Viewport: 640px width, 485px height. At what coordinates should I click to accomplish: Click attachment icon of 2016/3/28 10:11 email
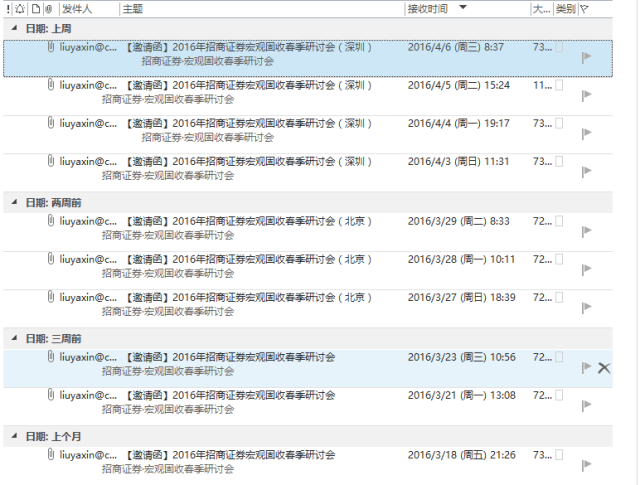tap(51, 259)
